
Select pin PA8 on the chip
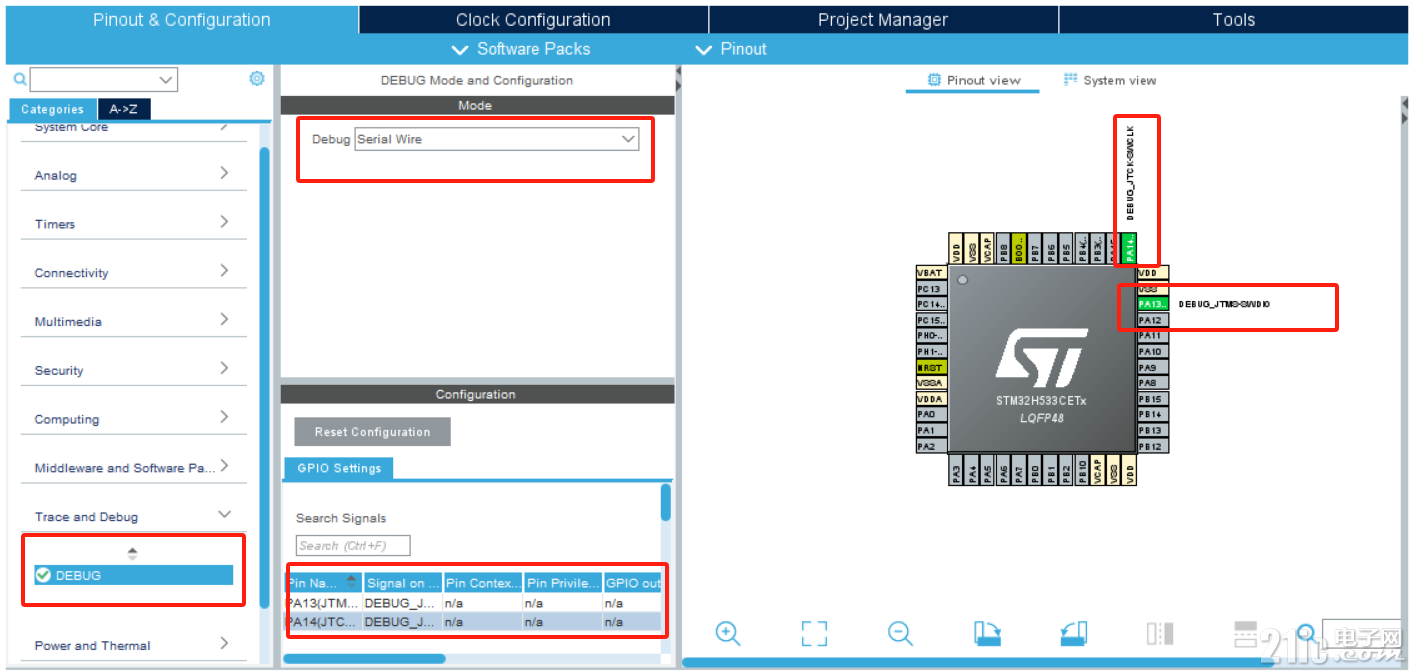[1152, 383]
